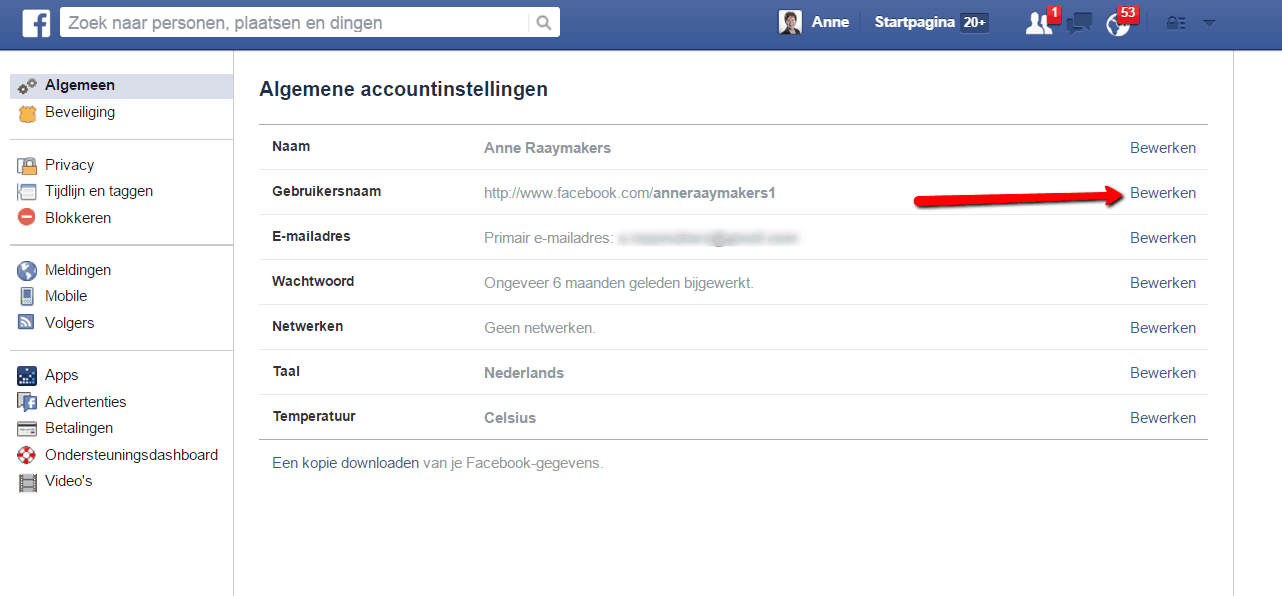Click the Temperatuur row label

(x=314, y=416)
